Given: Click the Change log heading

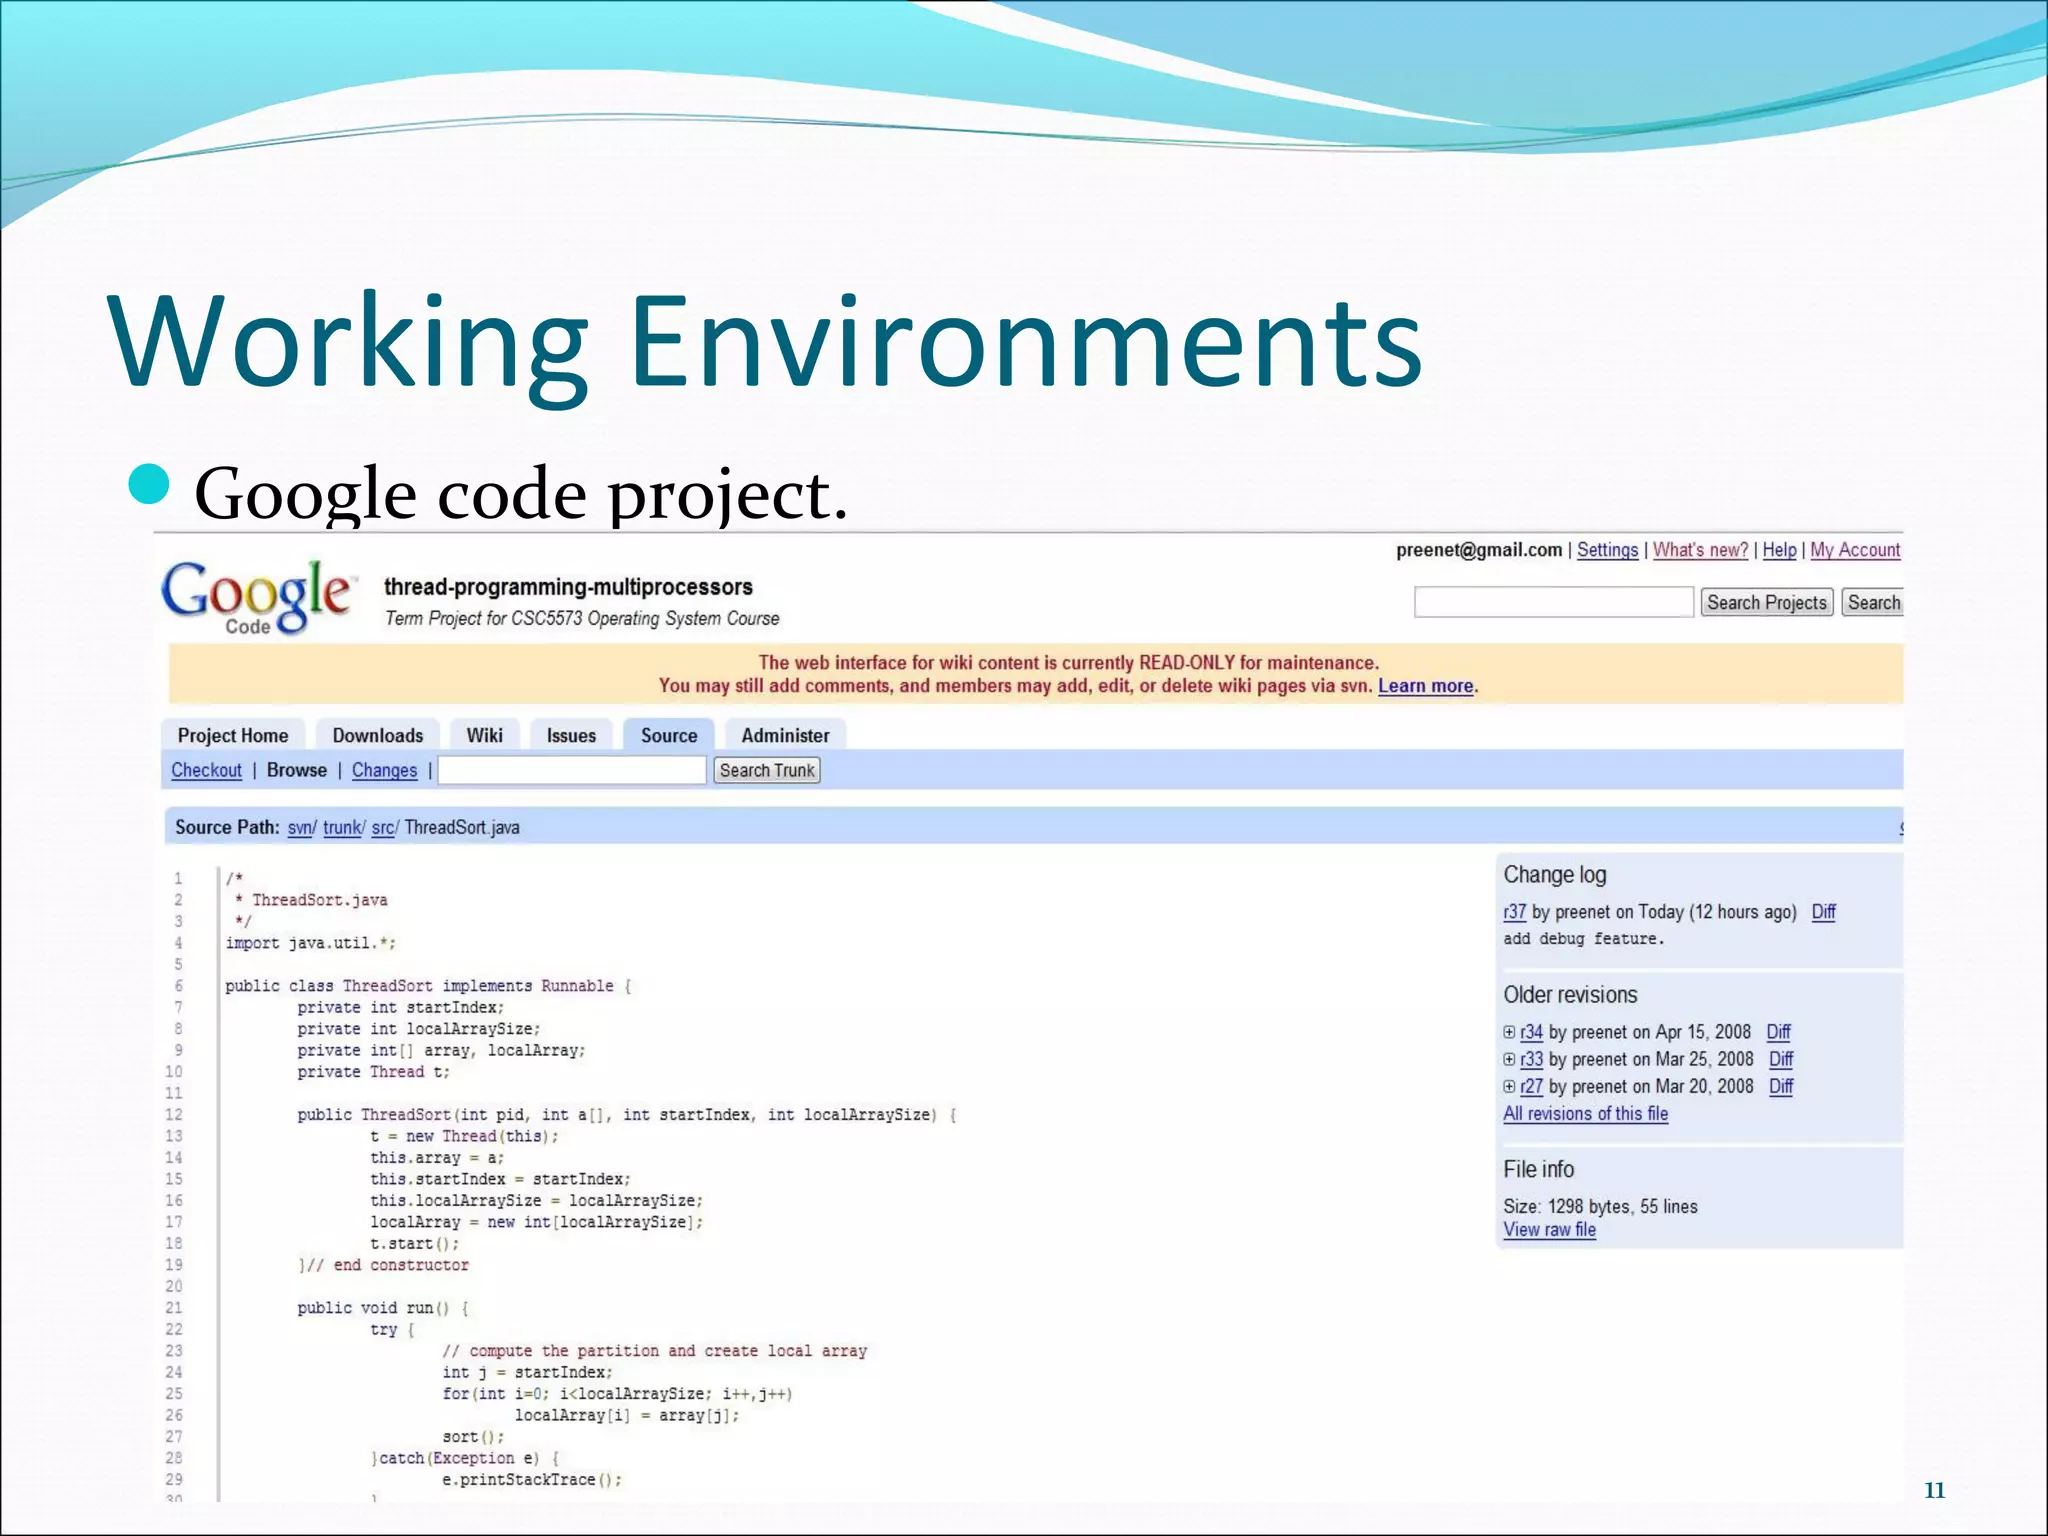Looking at the screenshot, I should [1555, 875].
